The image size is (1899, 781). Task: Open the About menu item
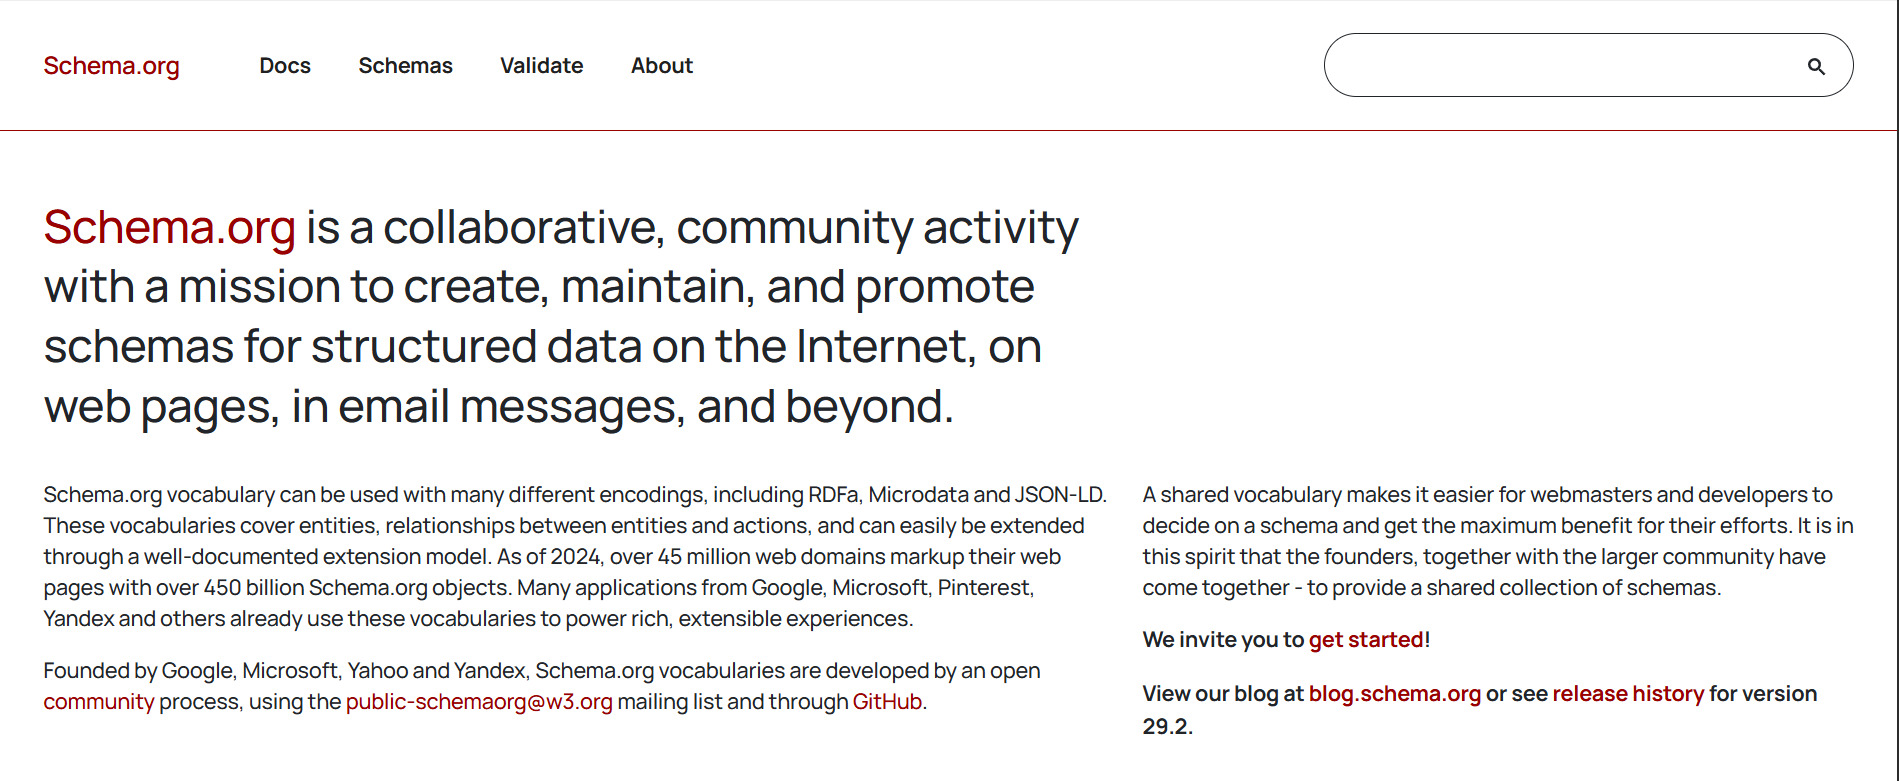click(662, 66)
